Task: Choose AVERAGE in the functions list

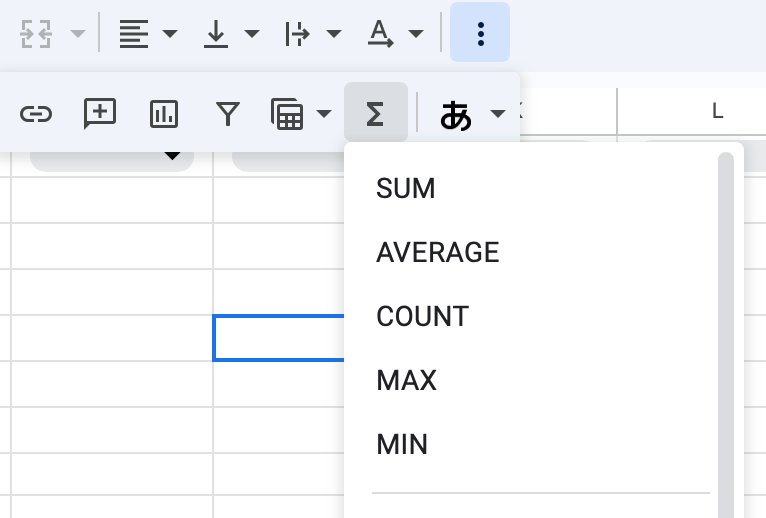Action: [x=437, y=252]
